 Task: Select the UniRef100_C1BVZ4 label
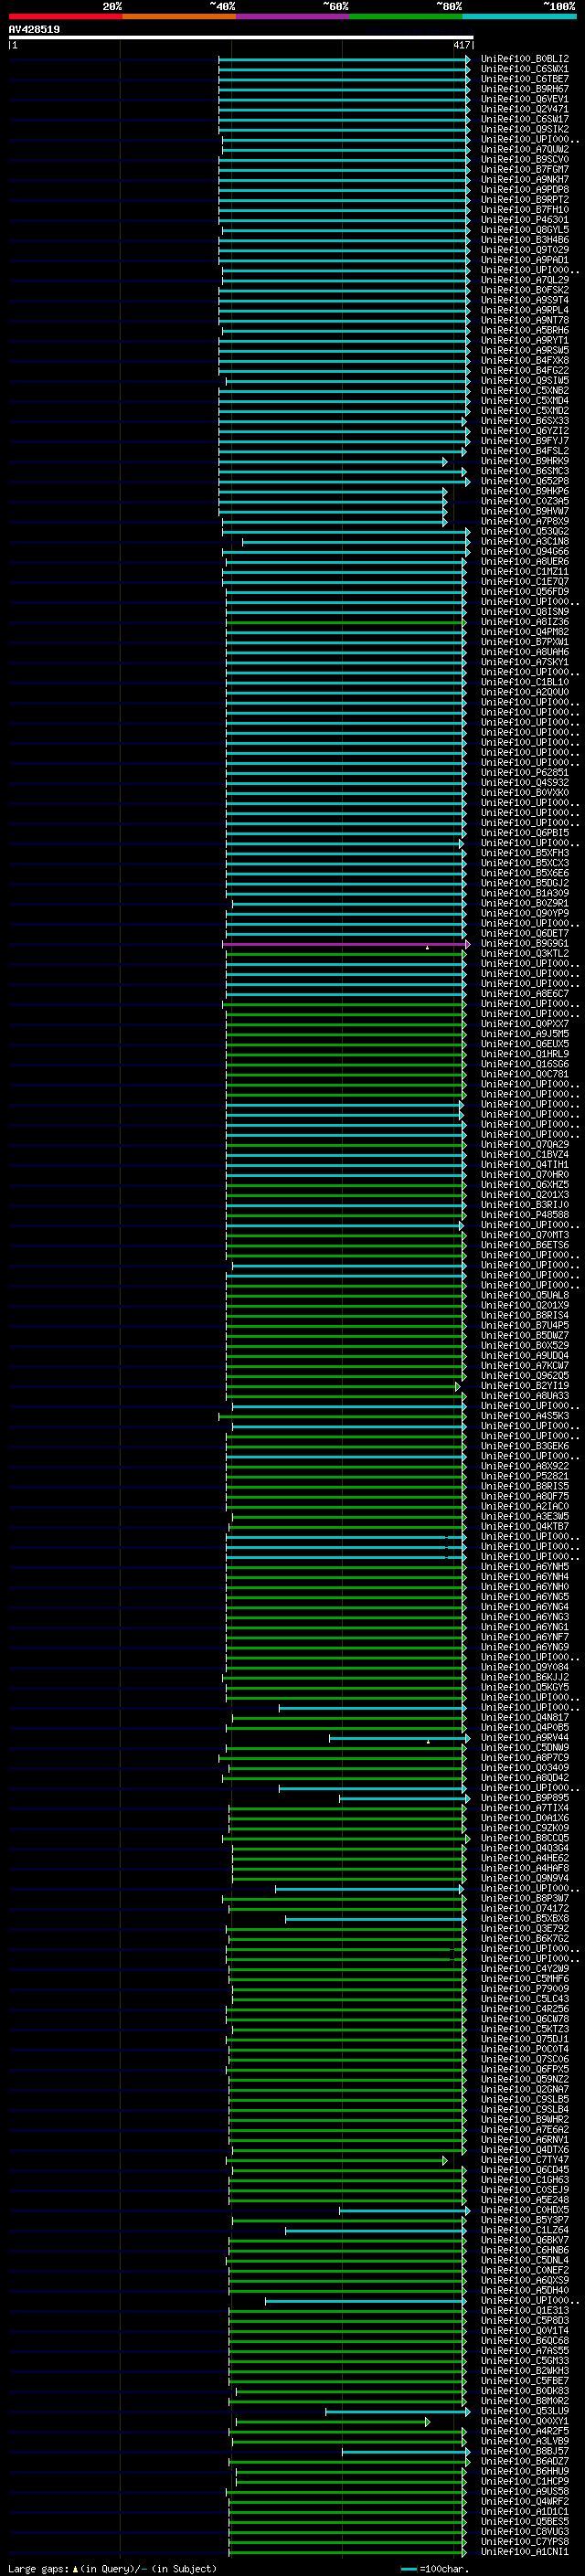pyautogui.click(x=525, y=1155)
